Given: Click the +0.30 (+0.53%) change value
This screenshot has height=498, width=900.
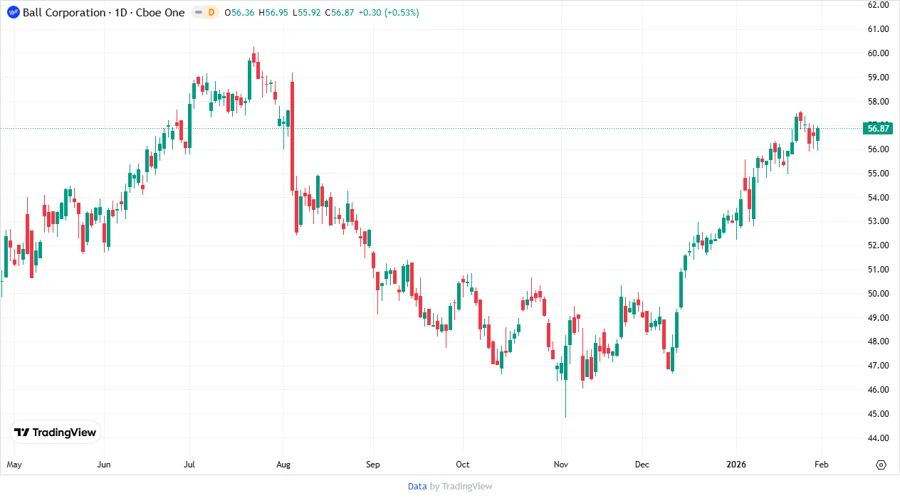Looking at the screenshot, I should pyautogui.click(x=389, y=12).
